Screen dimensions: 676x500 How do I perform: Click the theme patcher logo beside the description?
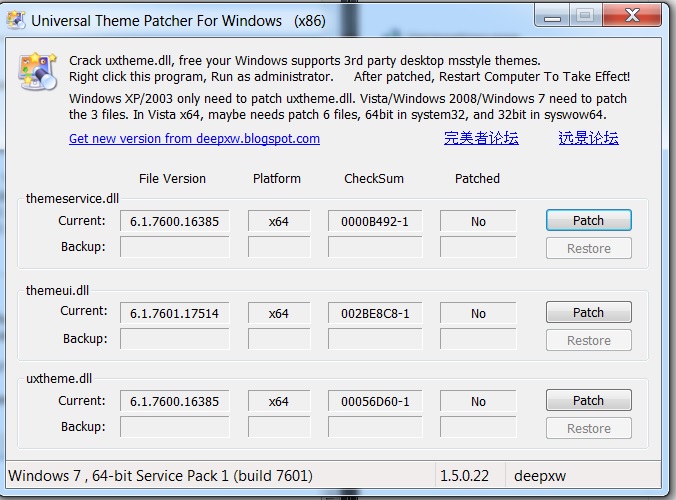click(x=38, y=72)
